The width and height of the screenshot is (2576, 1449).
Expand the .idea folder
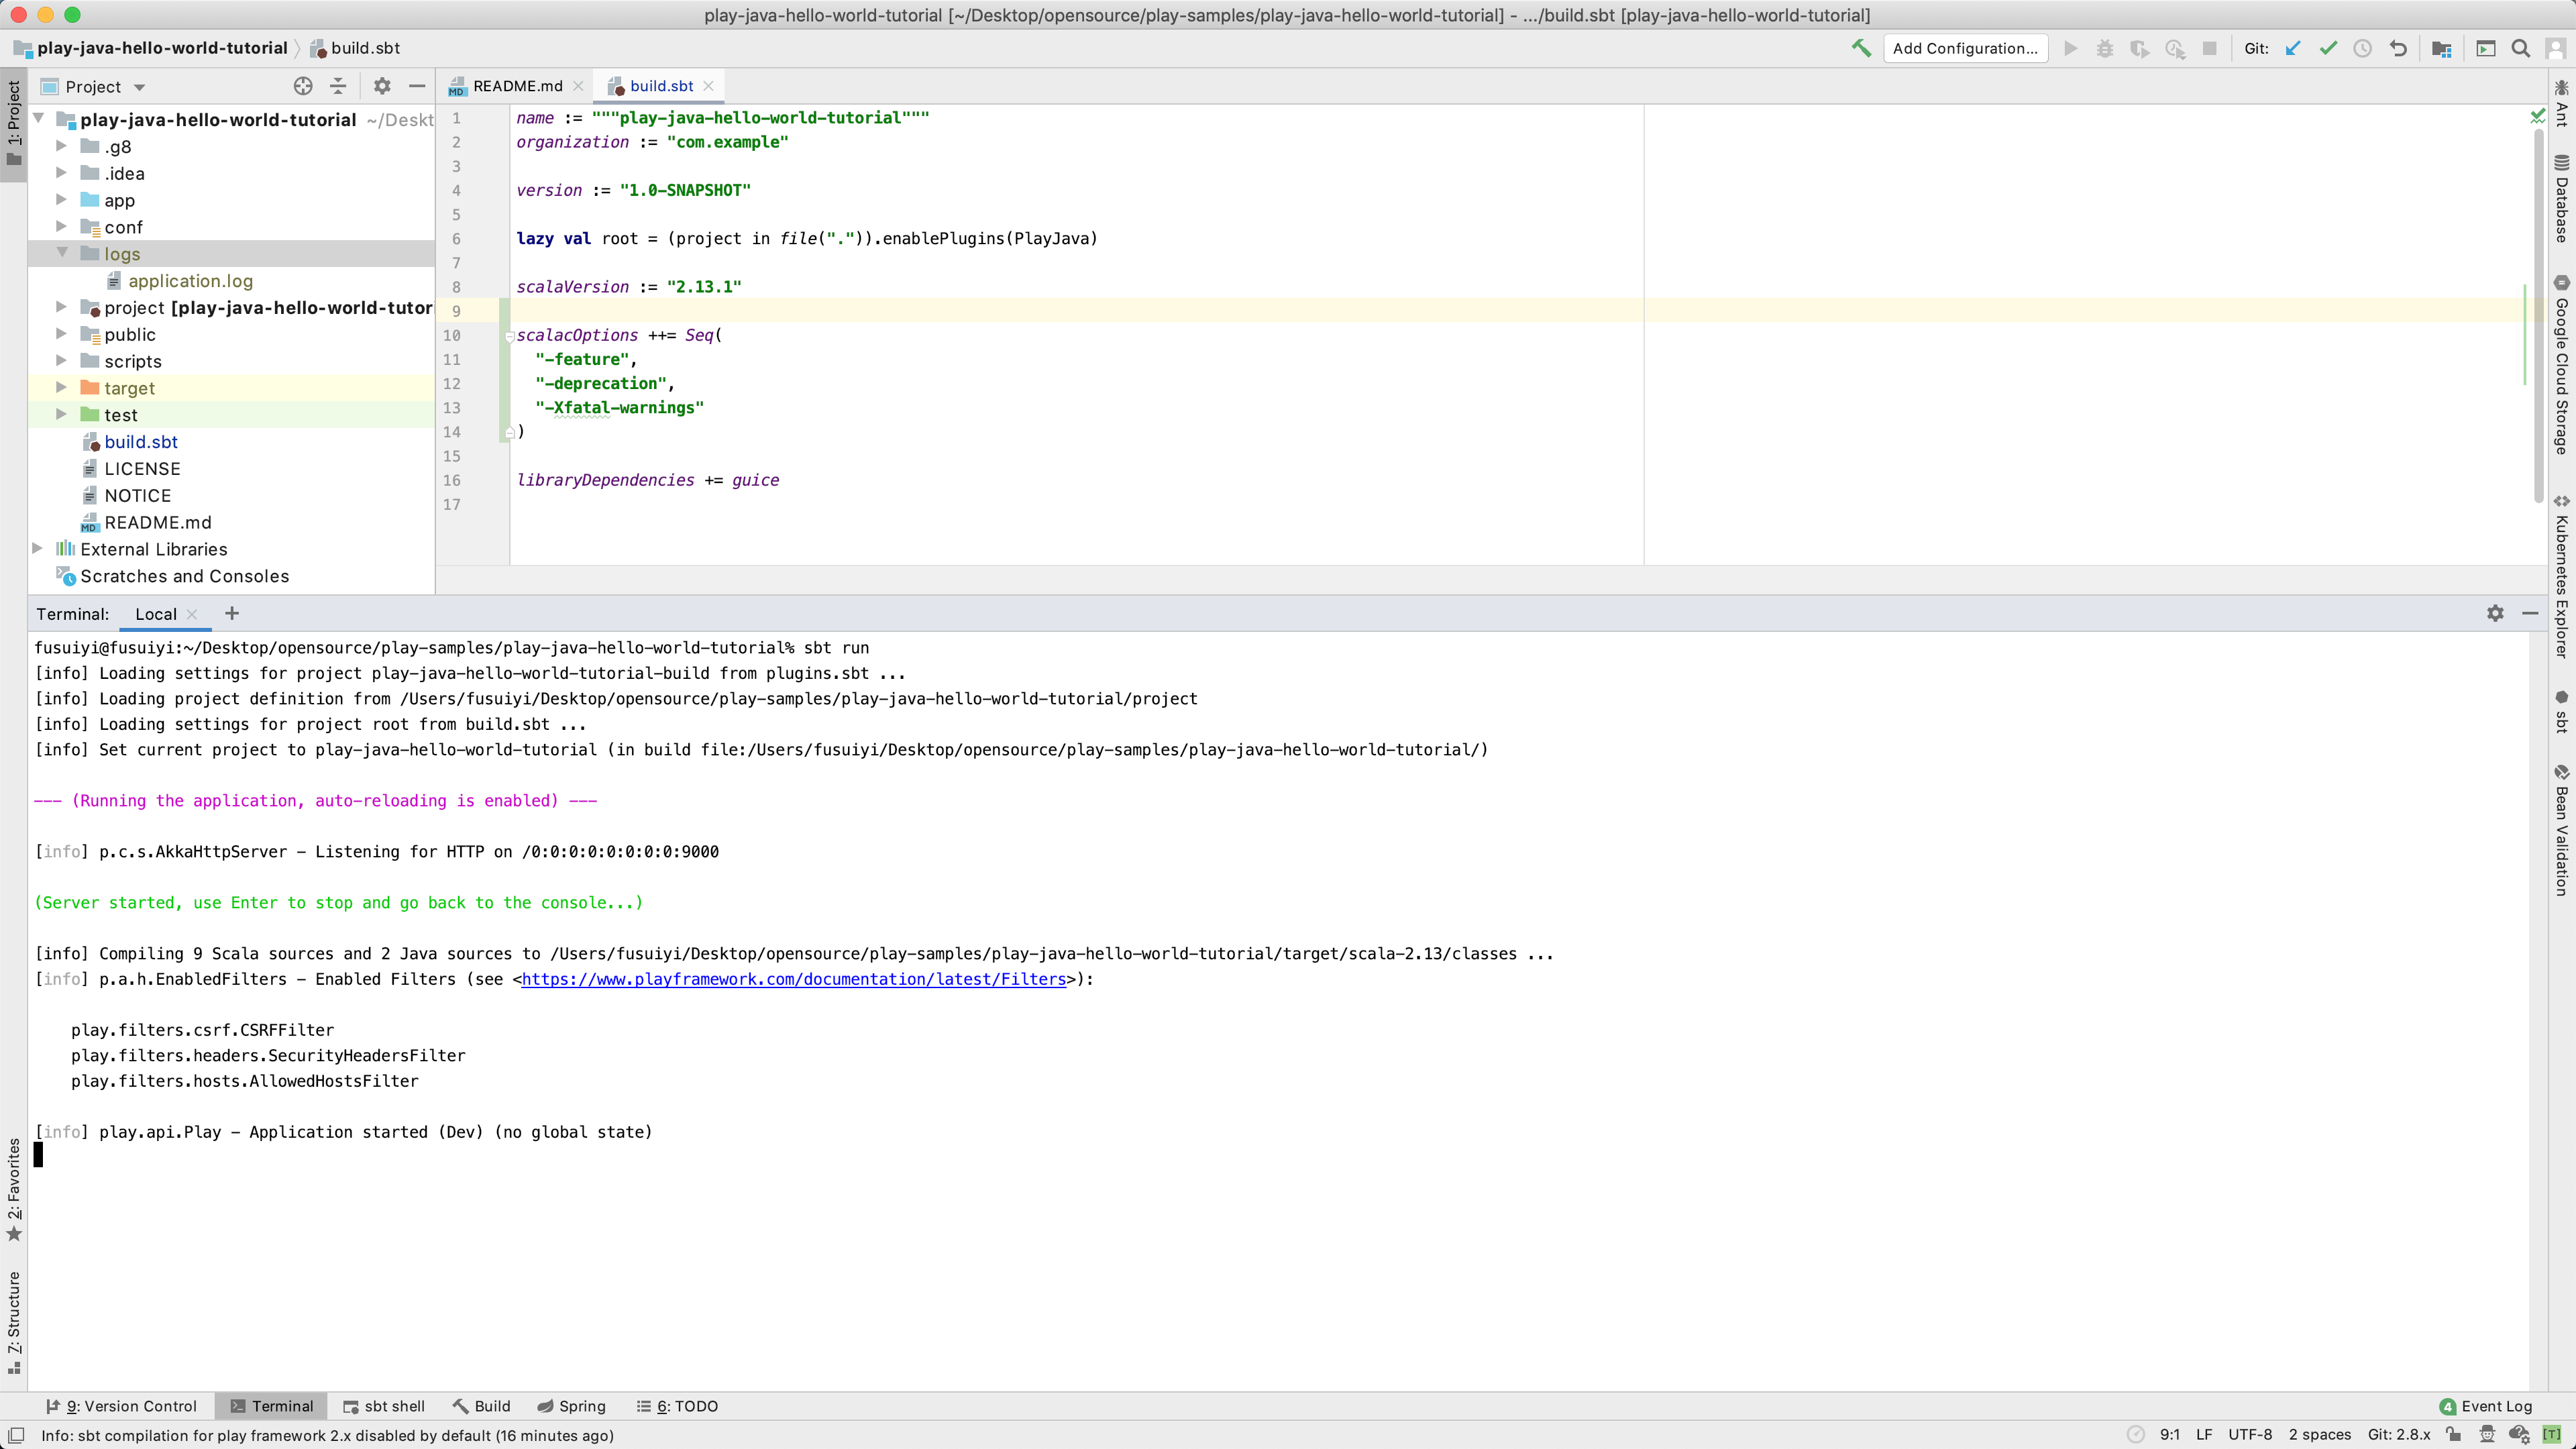[x=62, y=173]
